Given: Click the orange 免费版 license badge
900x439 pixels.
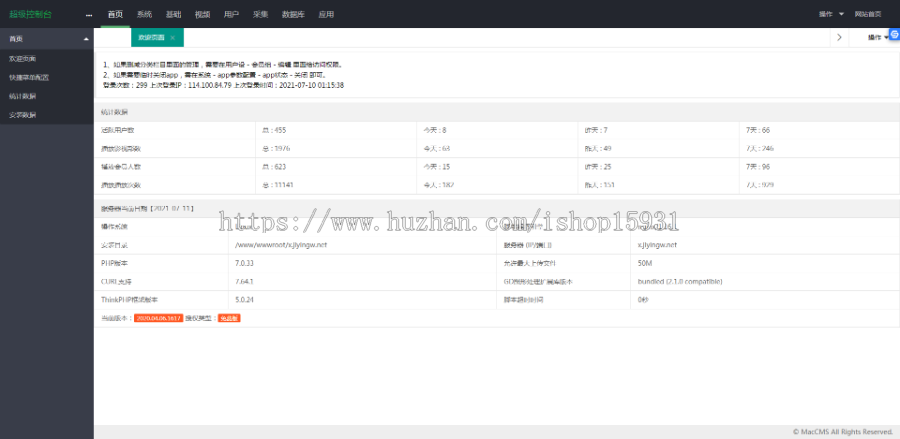Looking at the screenshot, I should pyautogui.click(x=229, y=318).
